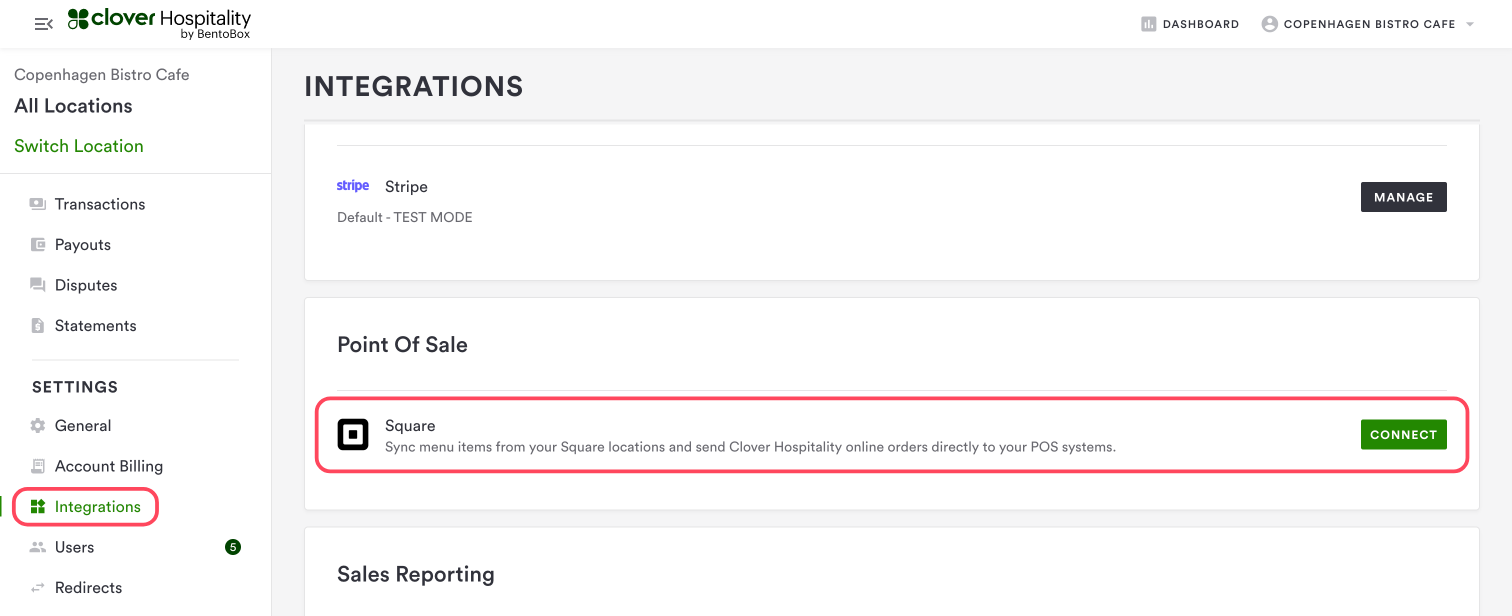Click the Switch Location link
1512x616 pixels.
(x=79, y=146)
